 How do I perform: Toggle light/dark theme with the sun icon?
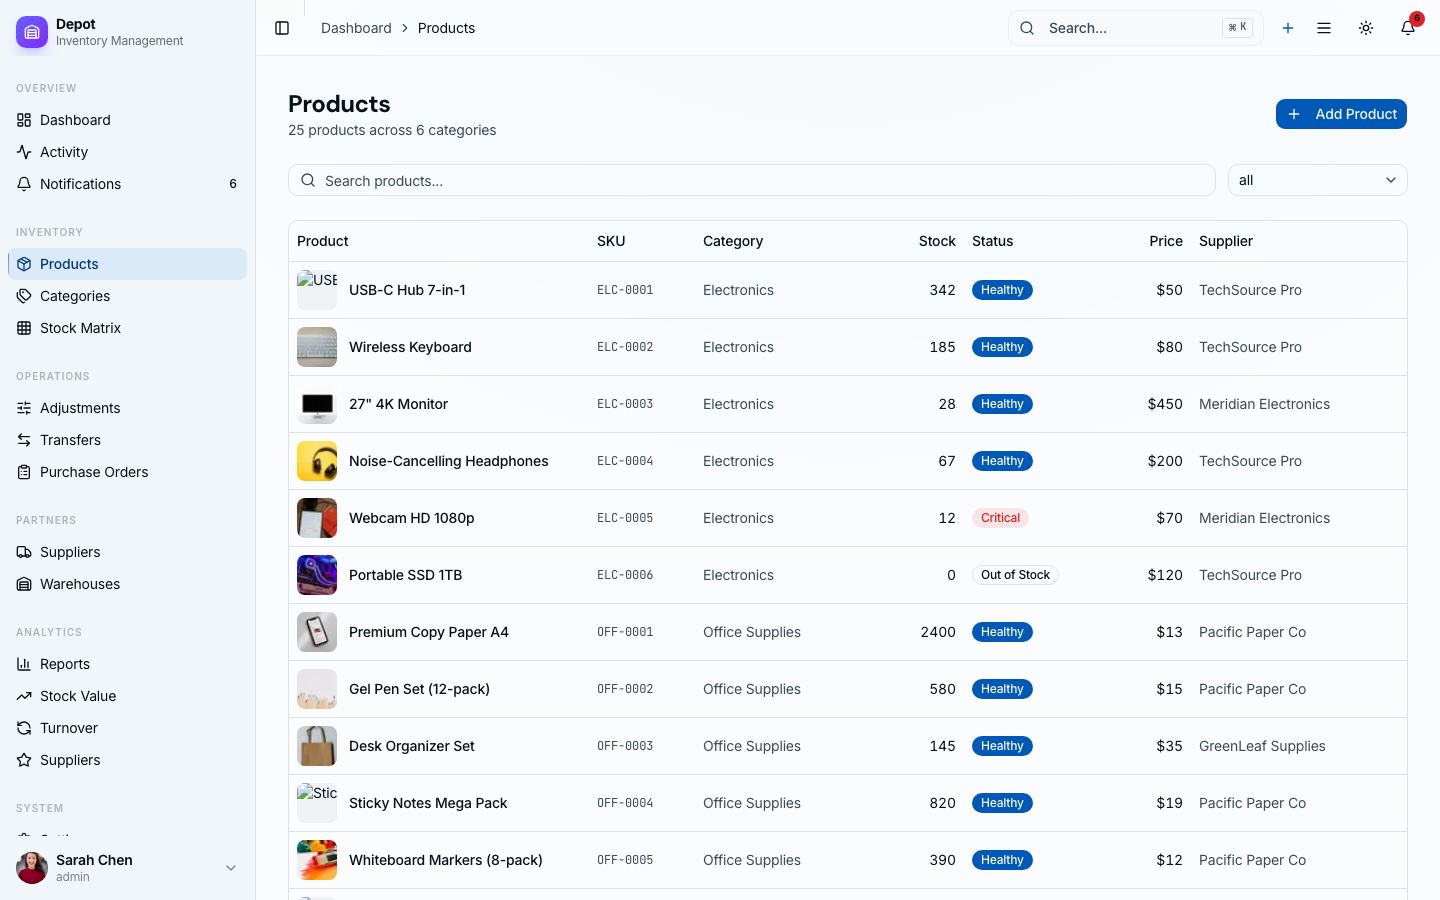[x=1366, y=28]
